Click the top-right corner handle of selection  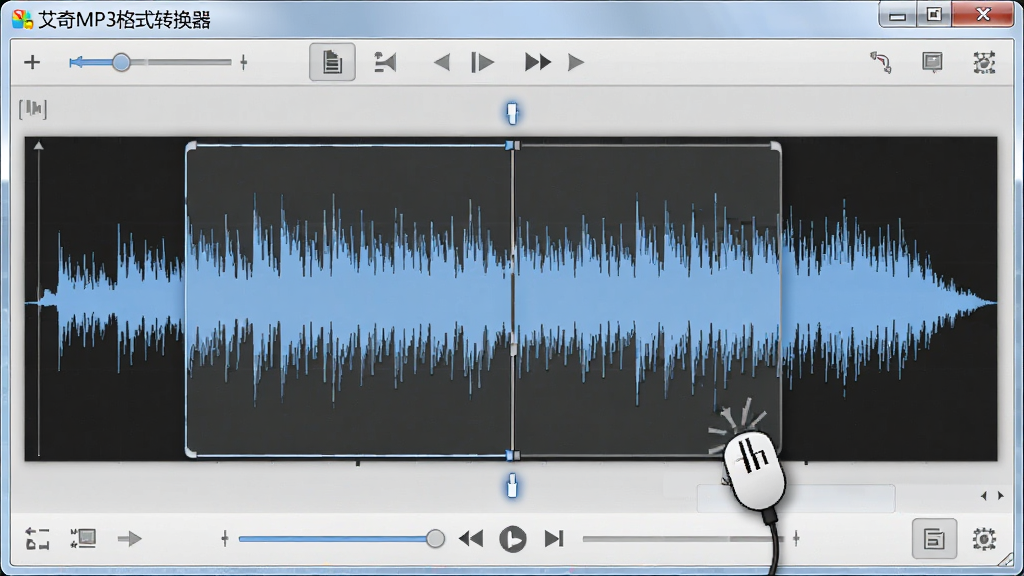(775, 147)
